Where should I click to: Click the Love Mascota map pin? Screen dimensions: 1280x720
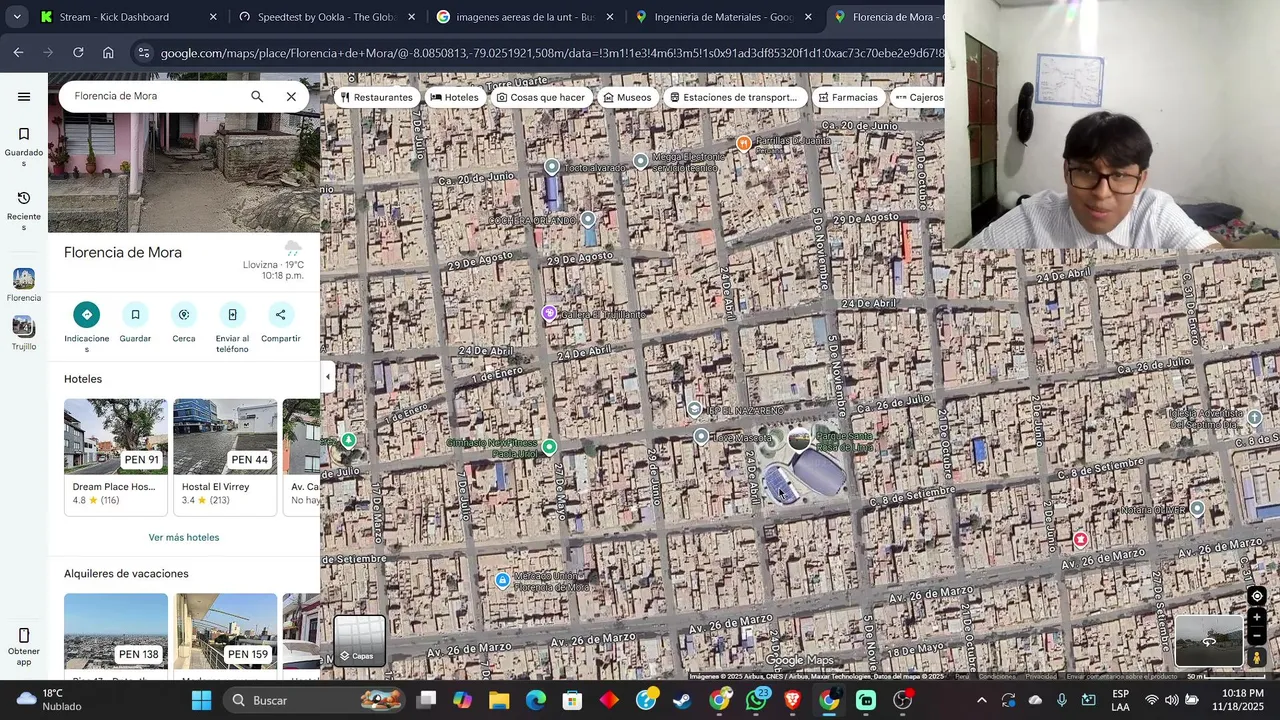(701, 437)
